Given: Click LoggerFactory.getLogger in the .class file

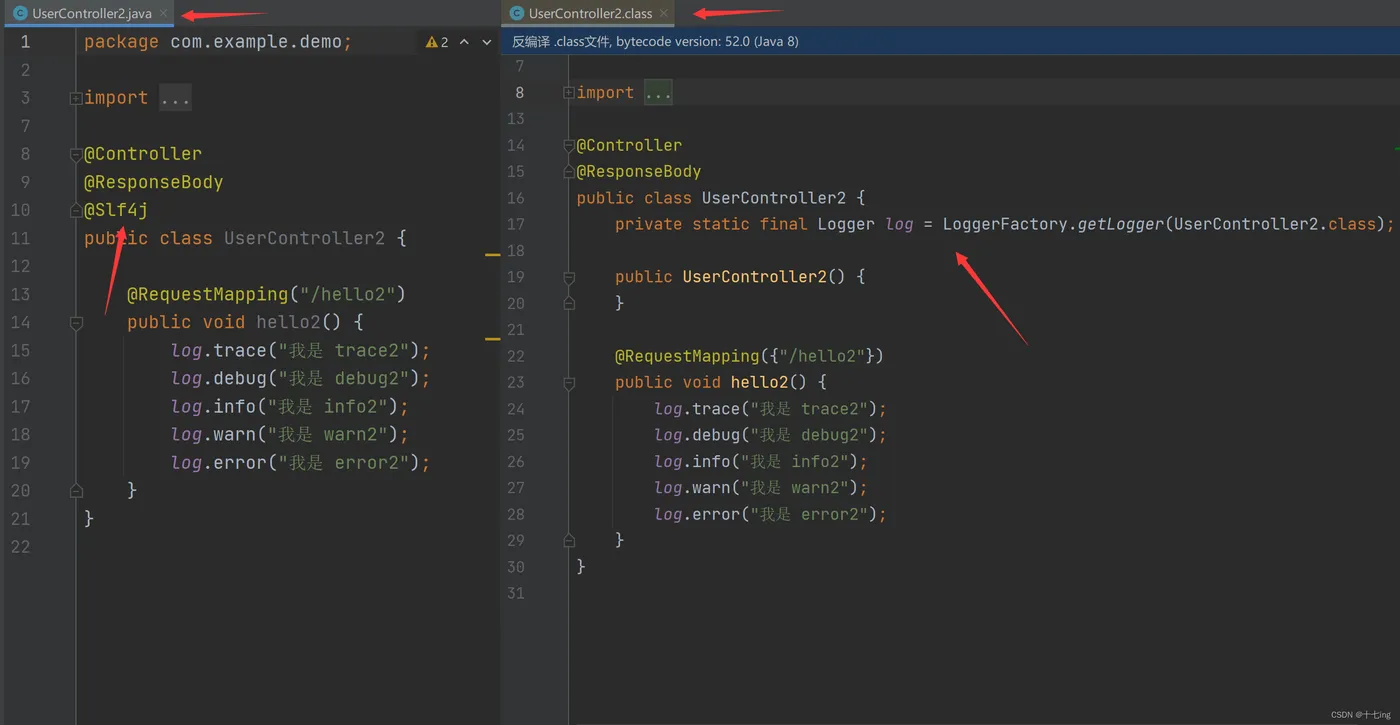Looking at the screenshot, I should click(x=1053, y=224).
